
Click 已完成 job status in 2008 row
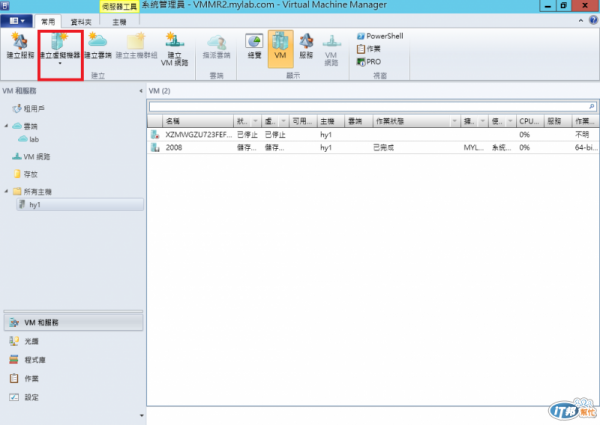coord(383,147)
